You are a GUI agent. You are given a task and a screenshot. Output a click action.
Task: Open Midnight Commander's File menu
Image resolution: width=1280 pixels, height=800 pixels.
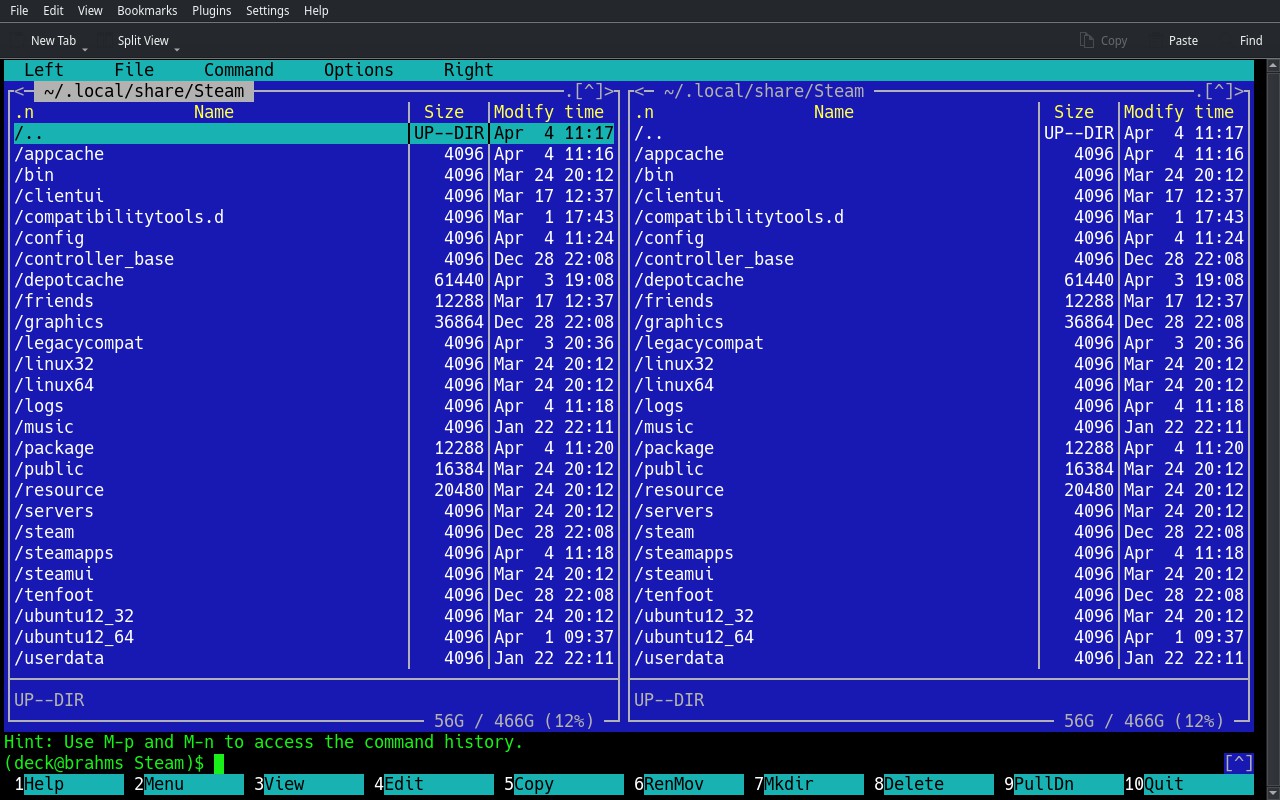[134, 70]
